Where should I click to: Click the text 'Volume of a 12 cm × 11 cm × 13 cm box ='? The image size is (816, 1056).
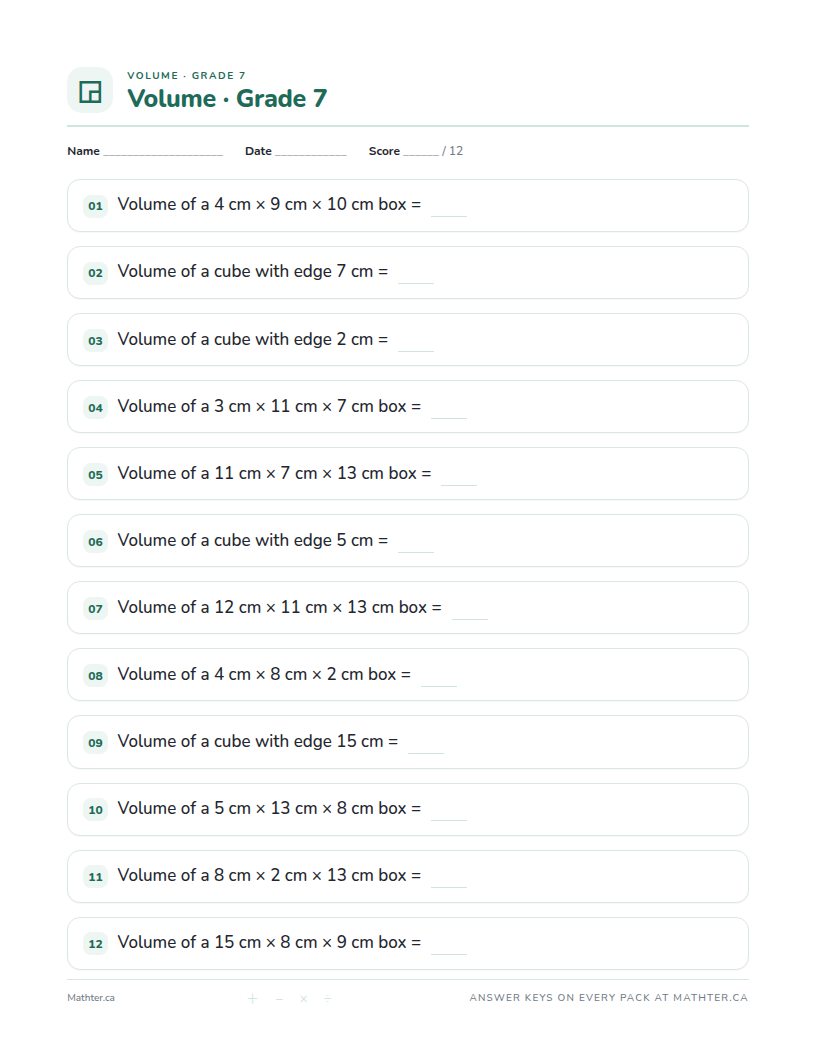coord(279,607)
